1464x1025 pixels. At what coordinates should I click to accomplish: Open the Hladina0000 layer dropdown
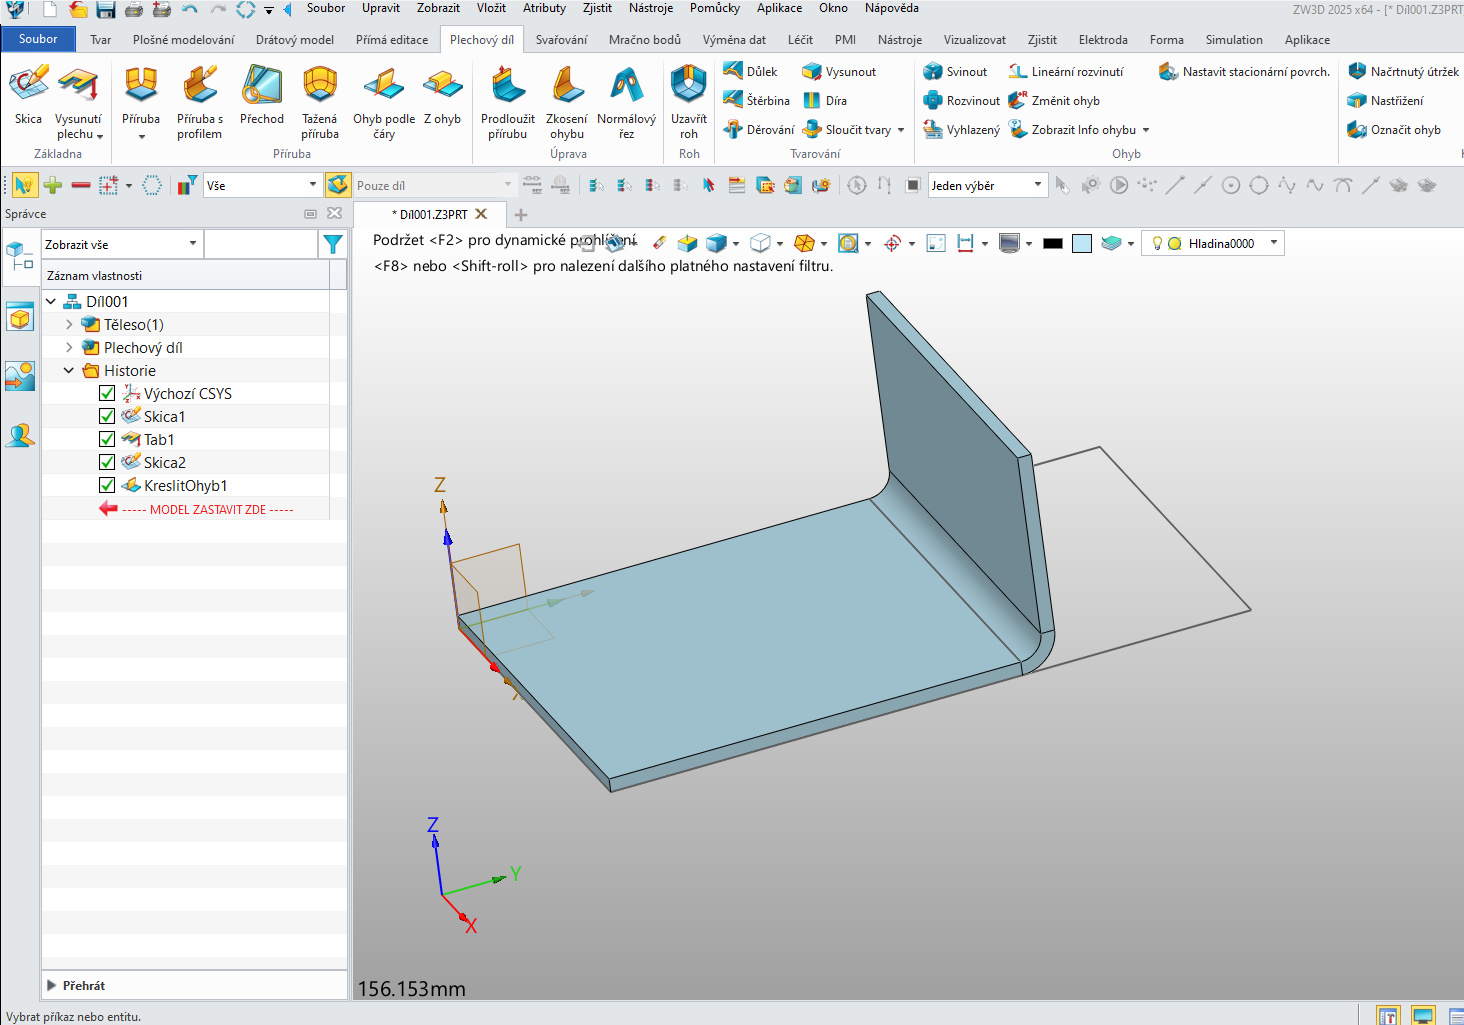[1213, 243]
